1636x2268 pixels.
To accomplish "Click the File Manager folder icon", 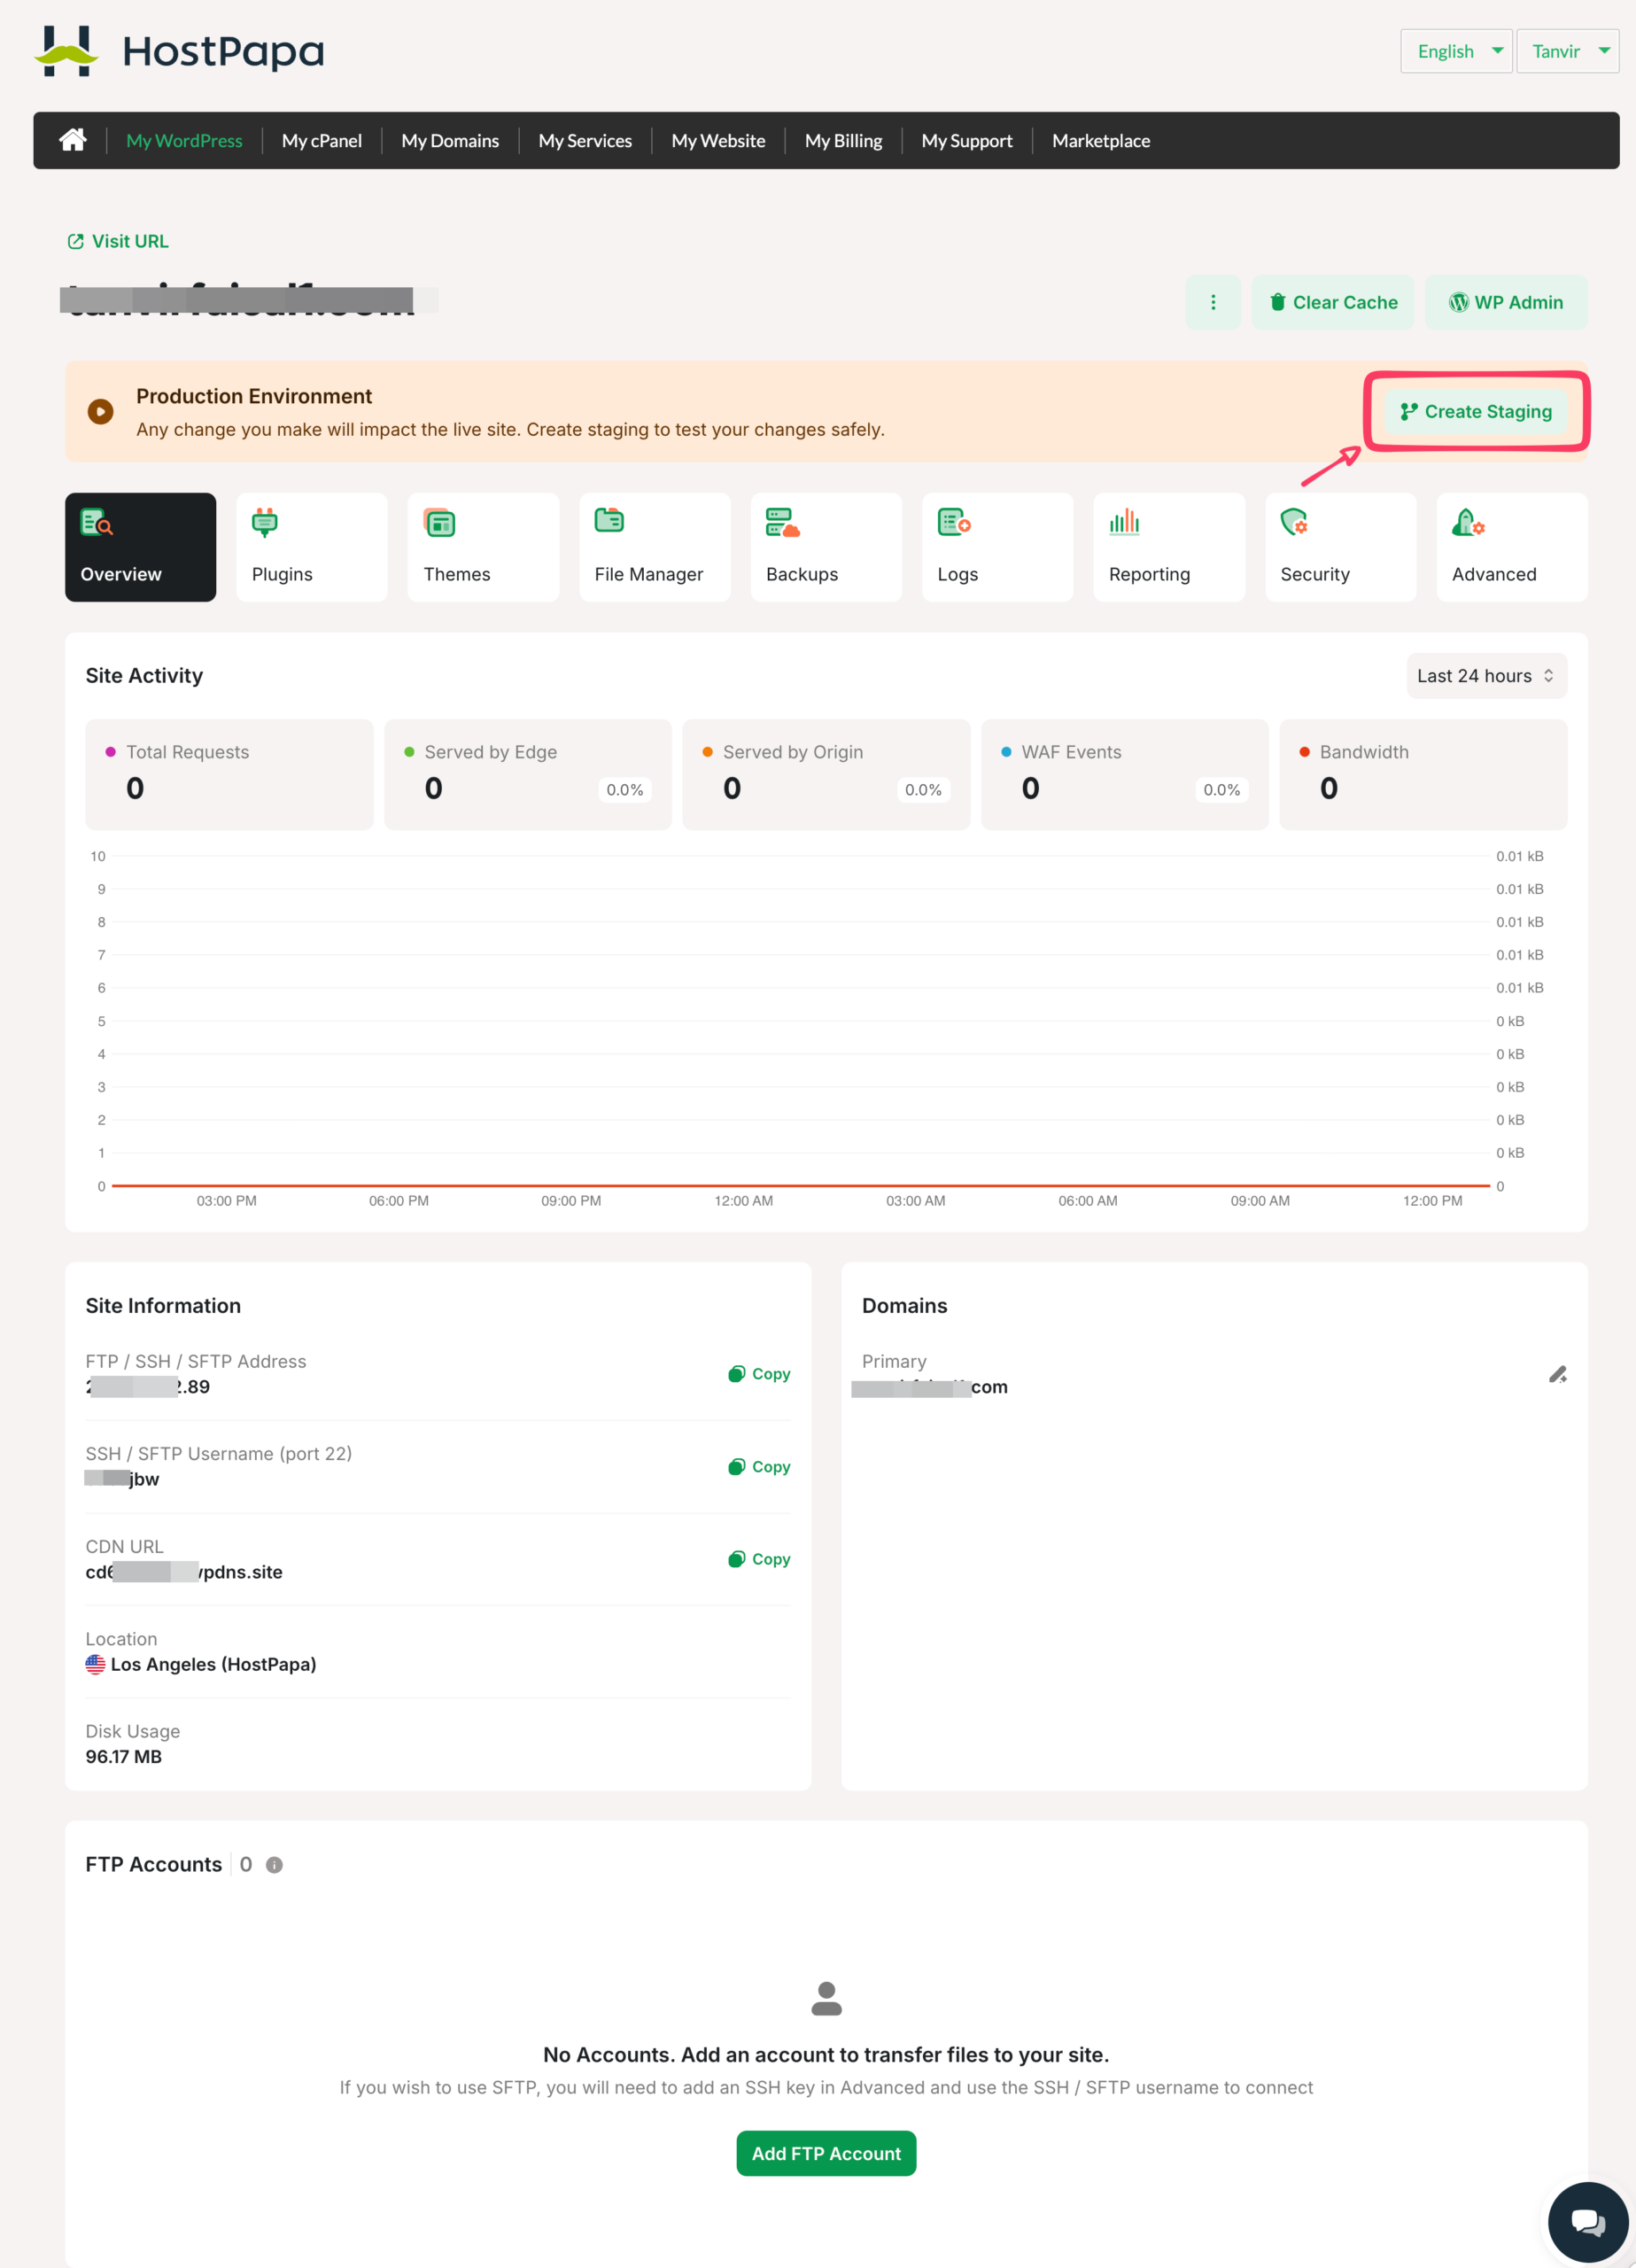I will point(609,520).
